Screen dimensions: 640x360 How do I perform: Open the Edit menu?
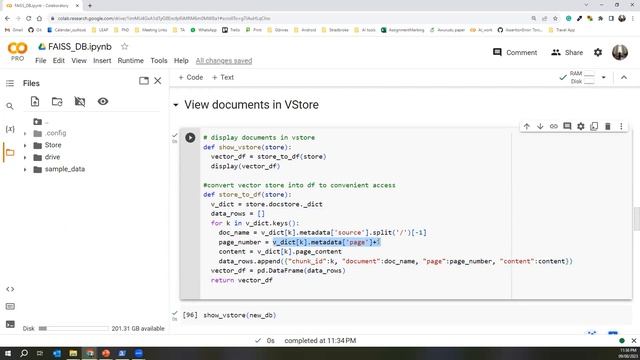pyautogui.click(x=58, y=60)
